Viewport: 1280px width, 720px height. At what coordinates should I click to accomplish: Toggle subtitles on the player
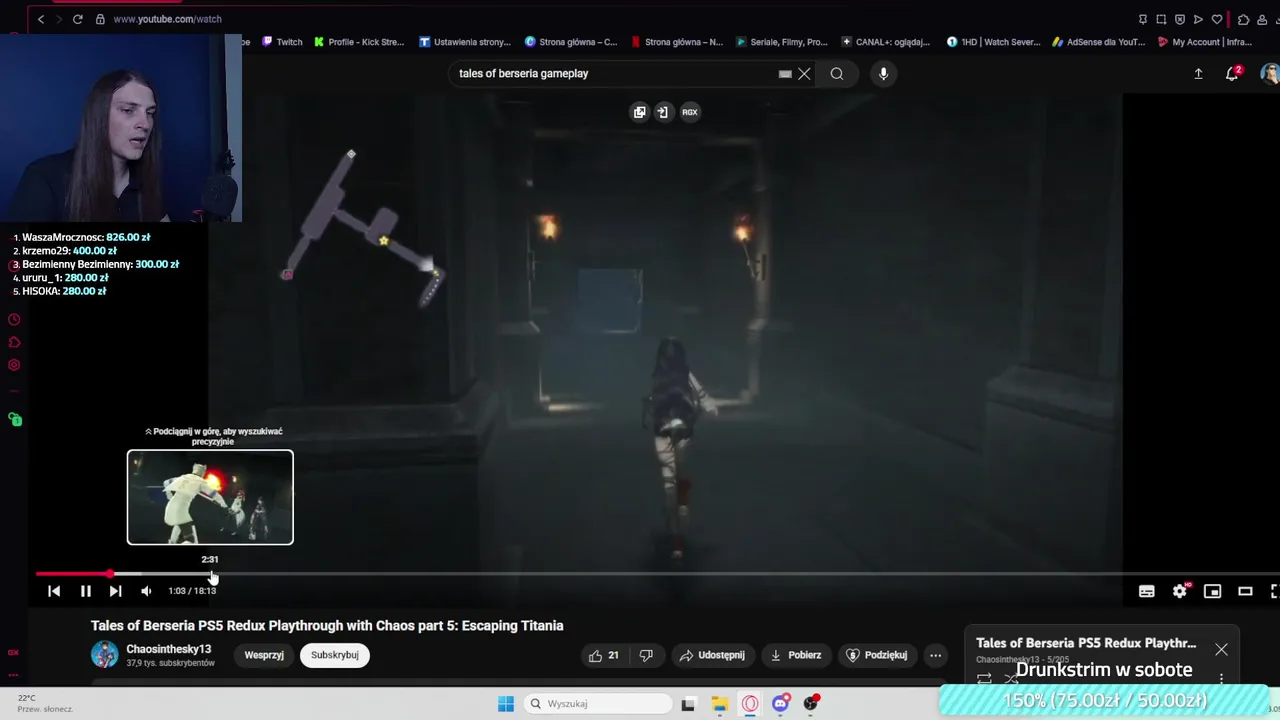(x=1147, y=591)
